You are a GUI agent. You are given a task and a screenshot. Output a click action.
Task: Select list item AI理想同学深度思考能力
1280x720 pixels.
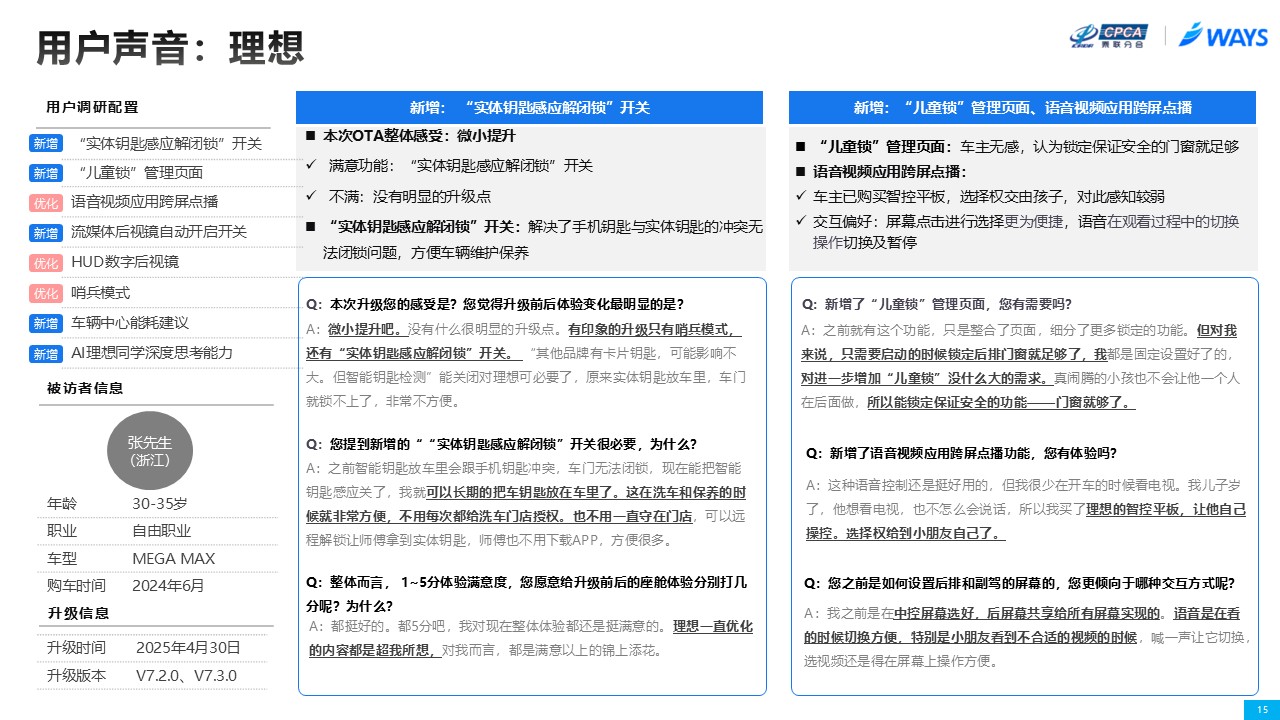[152, 353]
